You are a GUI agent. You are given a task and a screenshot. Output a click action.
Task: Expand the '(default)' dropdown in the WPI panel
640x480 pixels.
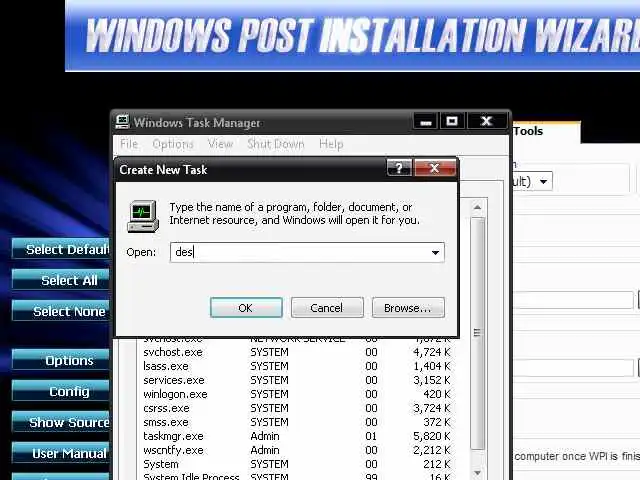(543, 181)
